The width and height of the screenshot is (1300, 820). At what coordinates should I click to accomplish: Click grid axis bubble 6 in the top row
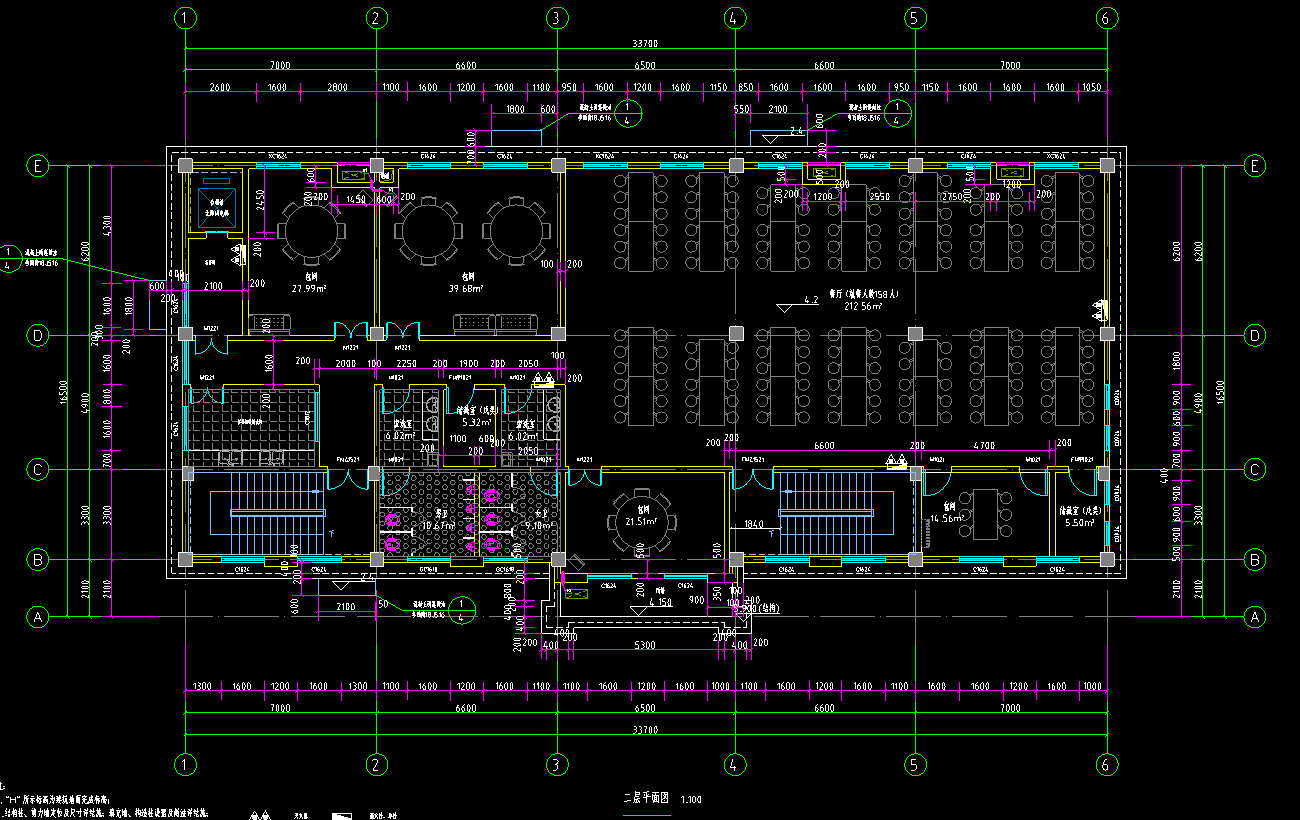click(1106, 18)
